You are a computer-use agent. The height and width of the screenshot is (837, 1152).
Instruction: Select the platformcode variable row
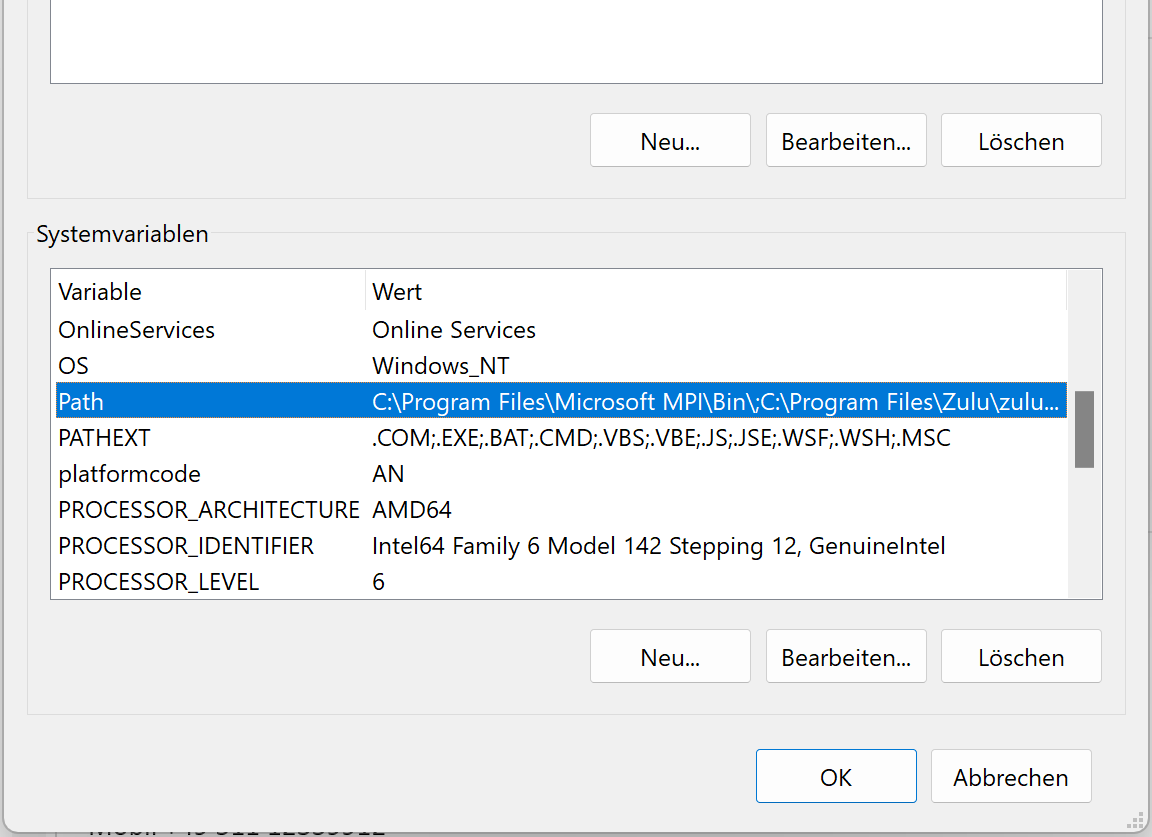129,474
